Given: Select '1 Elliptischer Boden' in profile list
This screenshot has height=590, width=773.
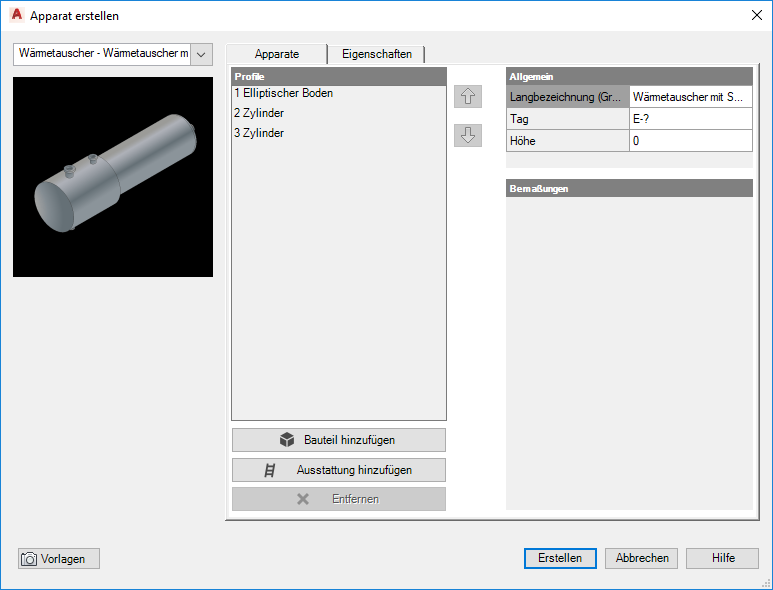Looking at the screenshot, I should tap(339, 93).
